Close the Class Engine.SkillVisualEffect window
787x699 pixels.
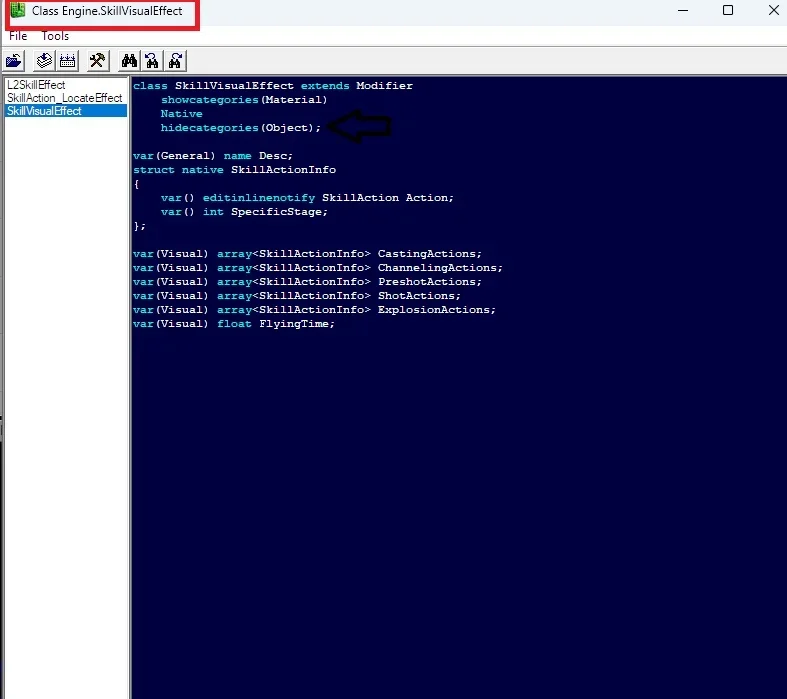point(773,10)
